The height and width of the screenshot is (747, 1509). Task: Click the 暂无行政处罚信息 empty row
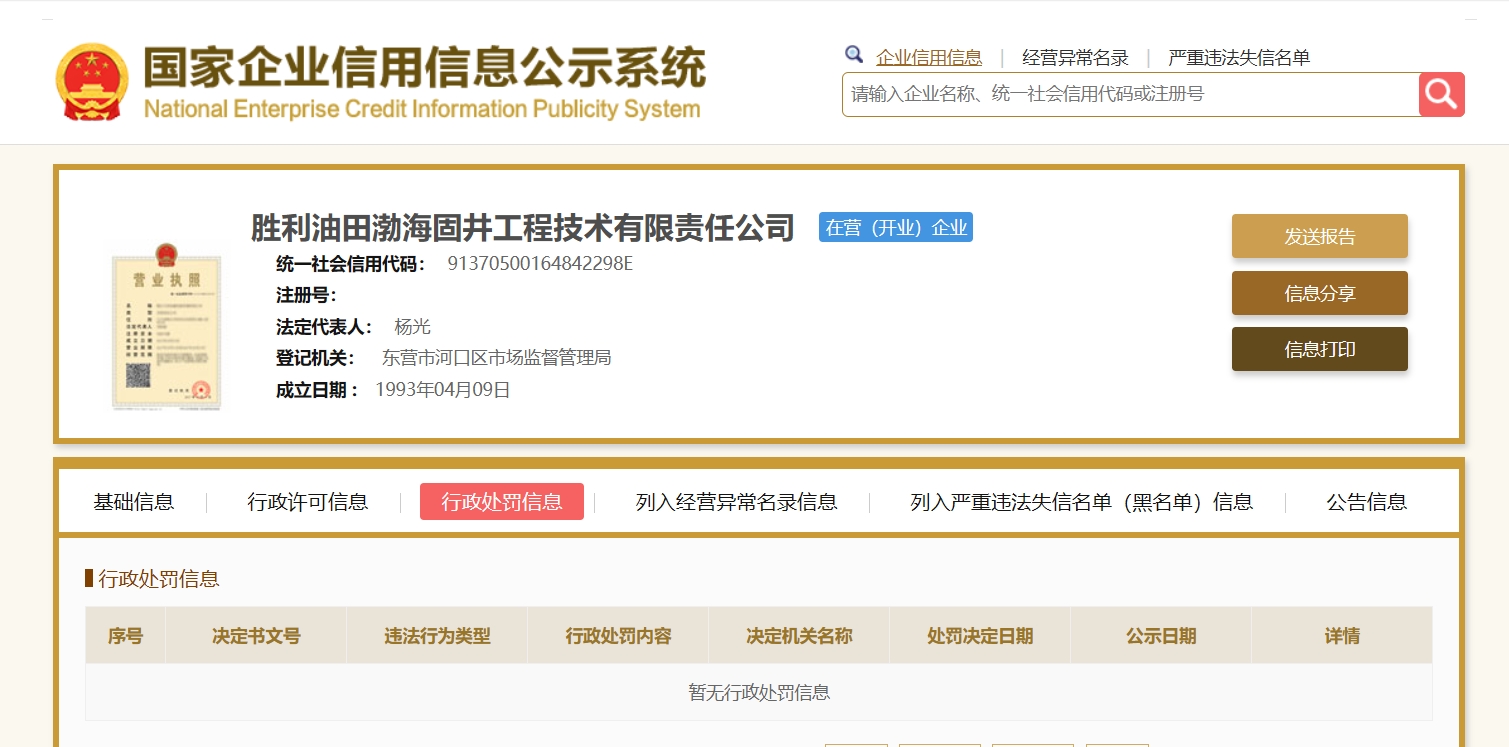[x=759, y=692]
